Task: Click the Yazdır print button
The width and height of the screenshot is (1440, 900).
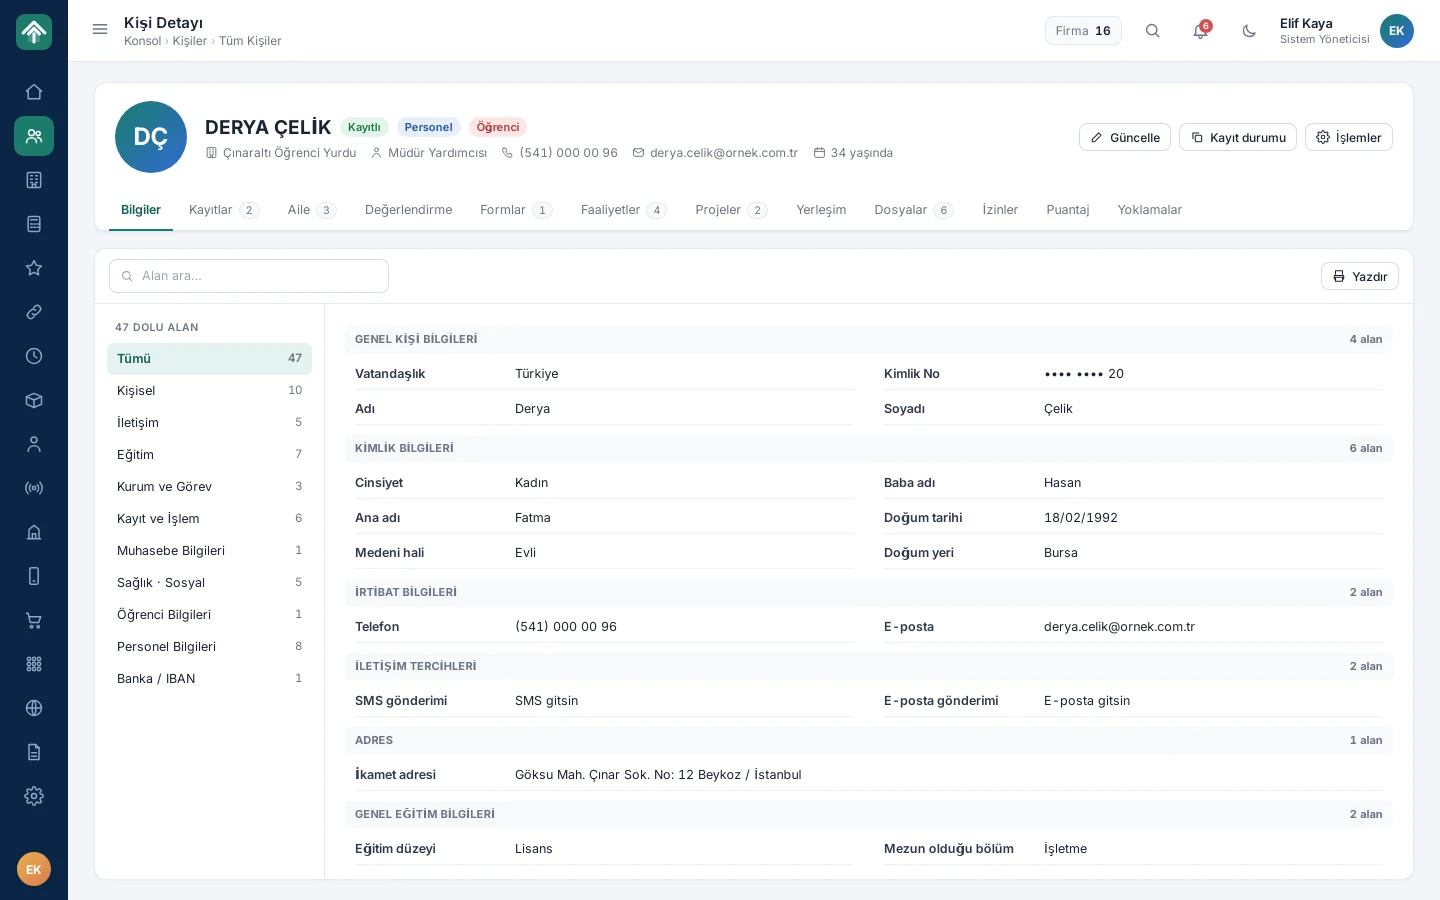Action: (x=1360, y=276)
